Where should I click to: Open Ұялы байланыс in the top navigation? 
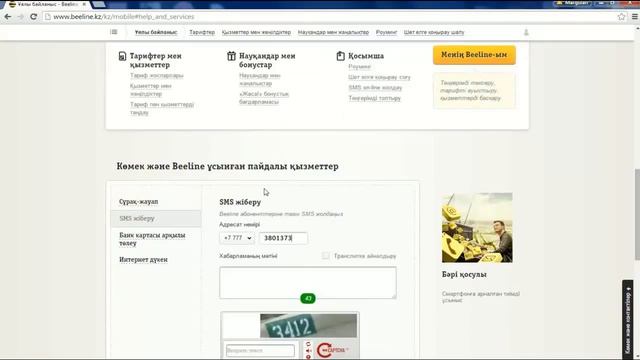tap(156, 32)
